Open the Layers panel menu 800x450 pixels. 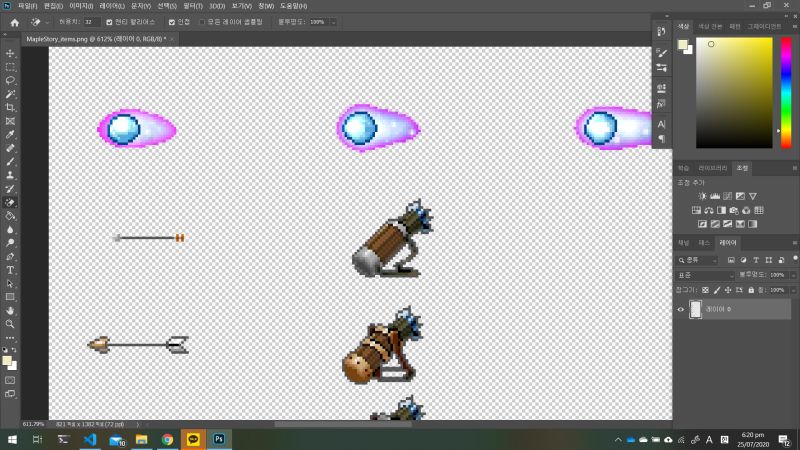click(794, 243)
